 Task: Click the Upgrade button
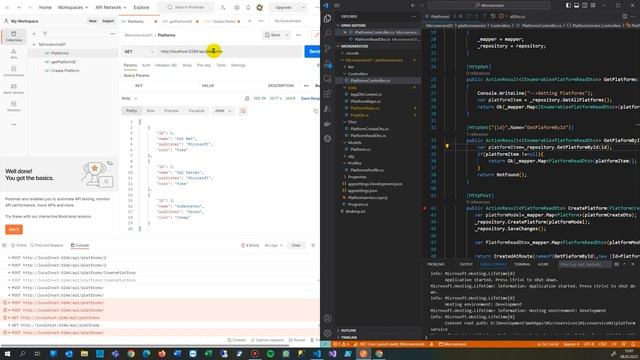283,7
